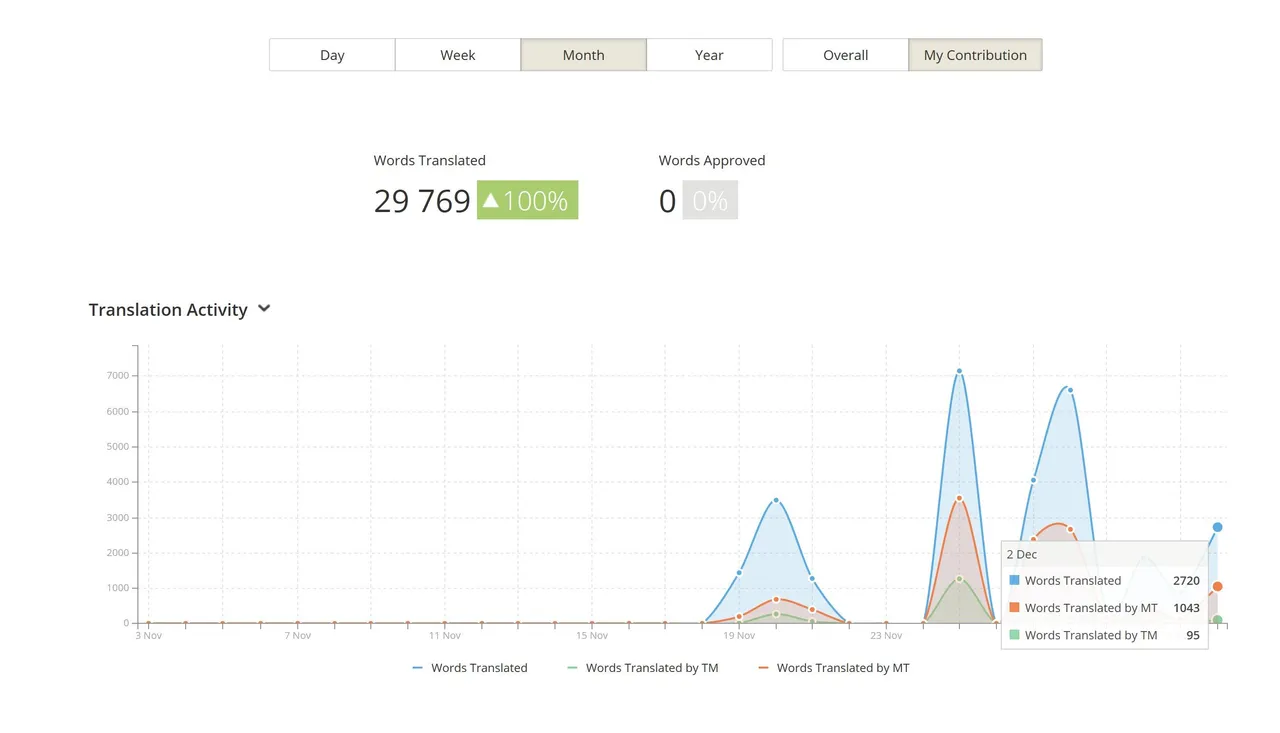Hide the Words Translated by MT series
Viewport: 1280px width, 733px height.
[833, 668]
